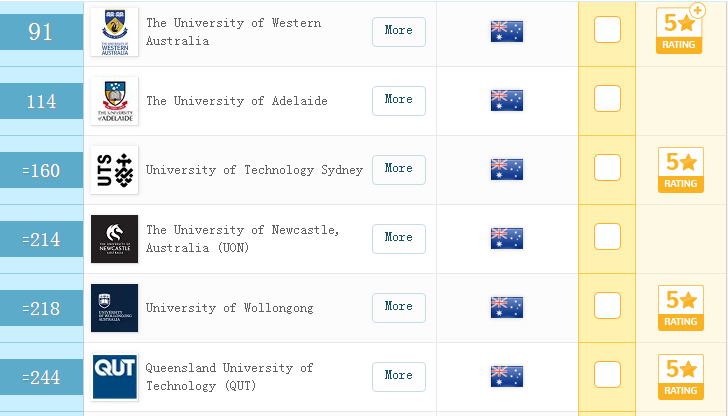Expand More for University of Technology Sydney
Image resolution: width=728 pixels, height=416 pixels.
pyautogui.click(x=398, y=169)
